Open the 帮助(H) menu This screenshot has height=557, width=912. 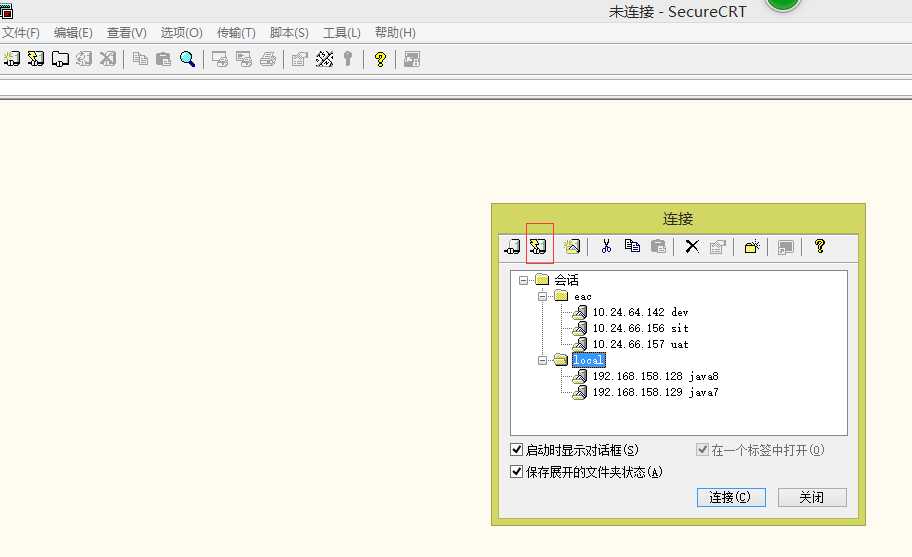[x=396, y=33]
